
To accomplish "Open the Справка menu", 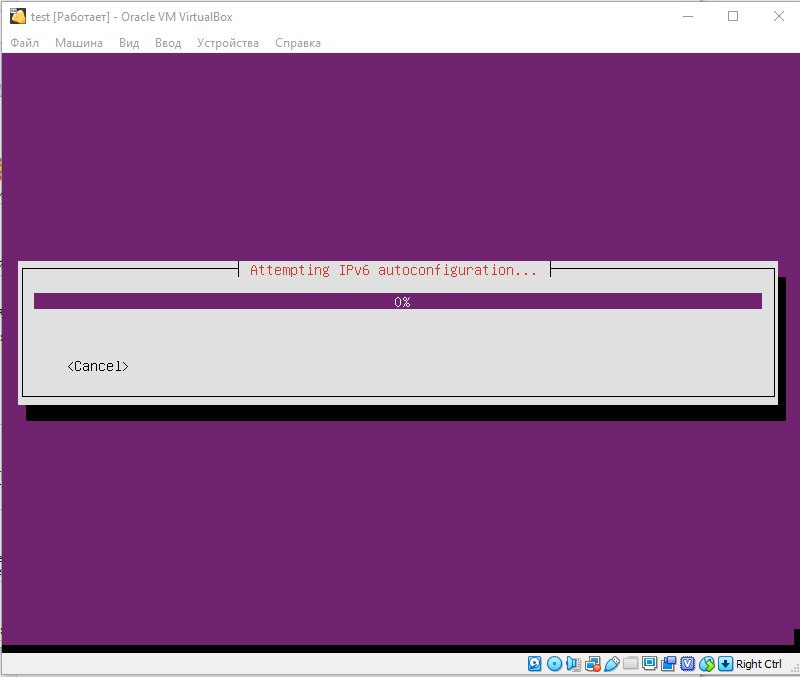I will click(x=298, y=43).
